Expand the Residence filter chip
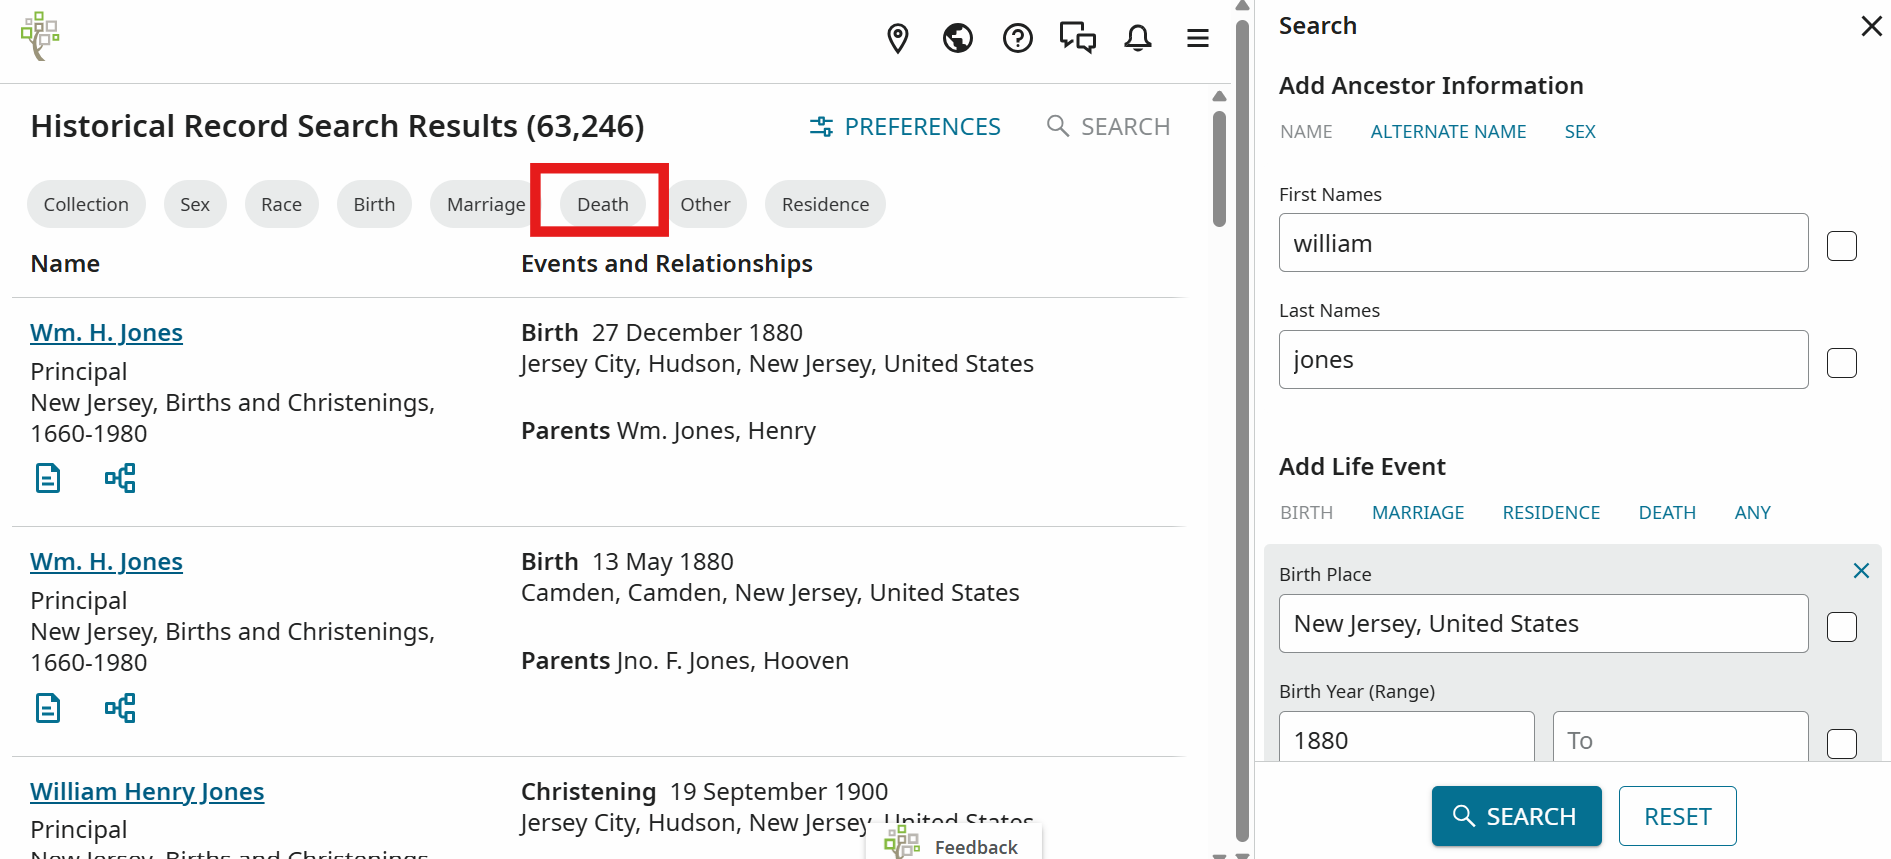This screenshot has height=859, width=1891. [825, 204]
